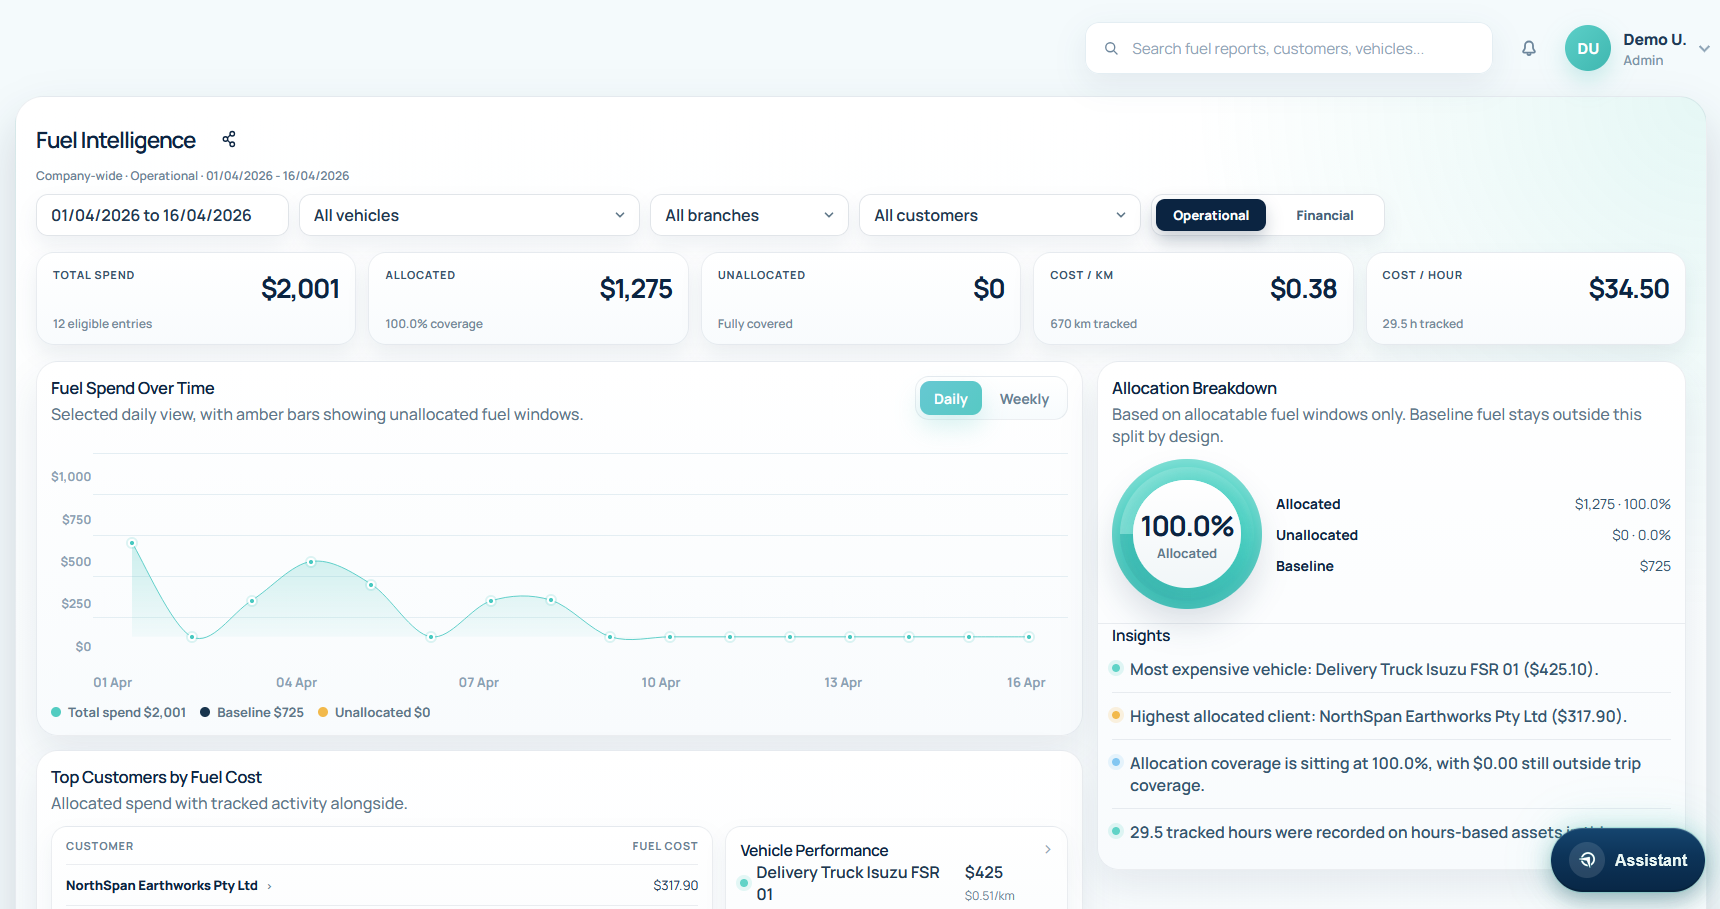
Task: Expand the Vehicle Performance row chevron
Action: tap(1048, 849)
